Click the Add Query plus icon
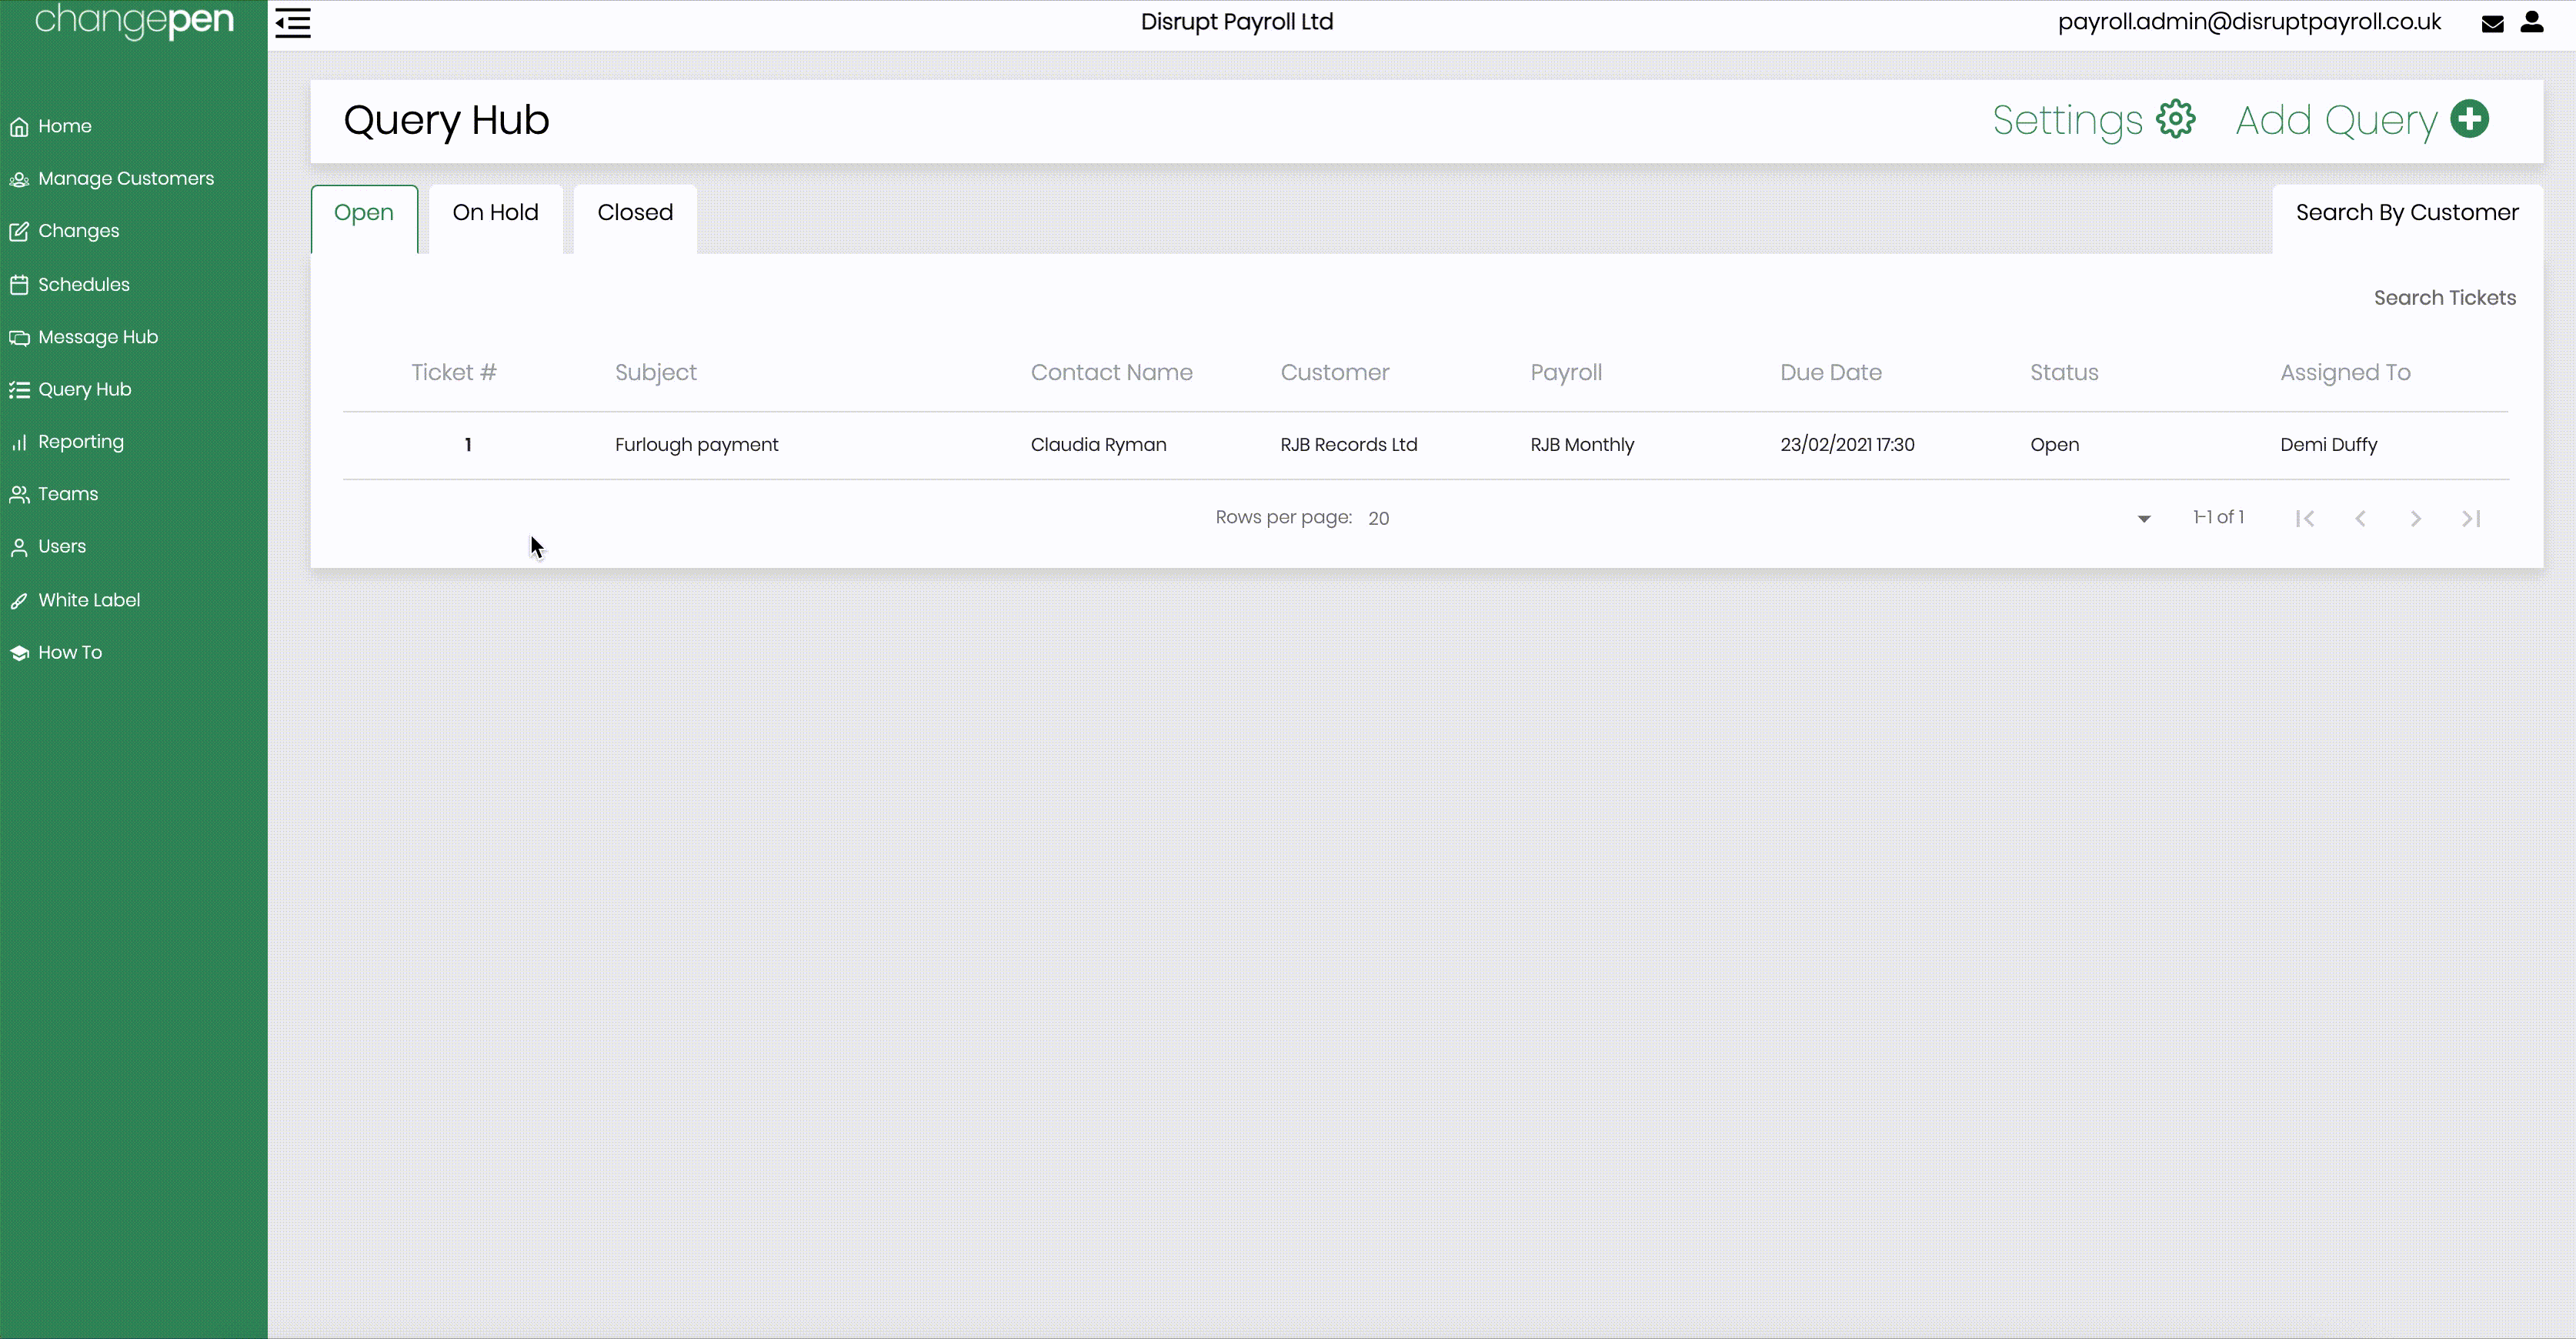2576x1339 pixels. point(2469,120)
